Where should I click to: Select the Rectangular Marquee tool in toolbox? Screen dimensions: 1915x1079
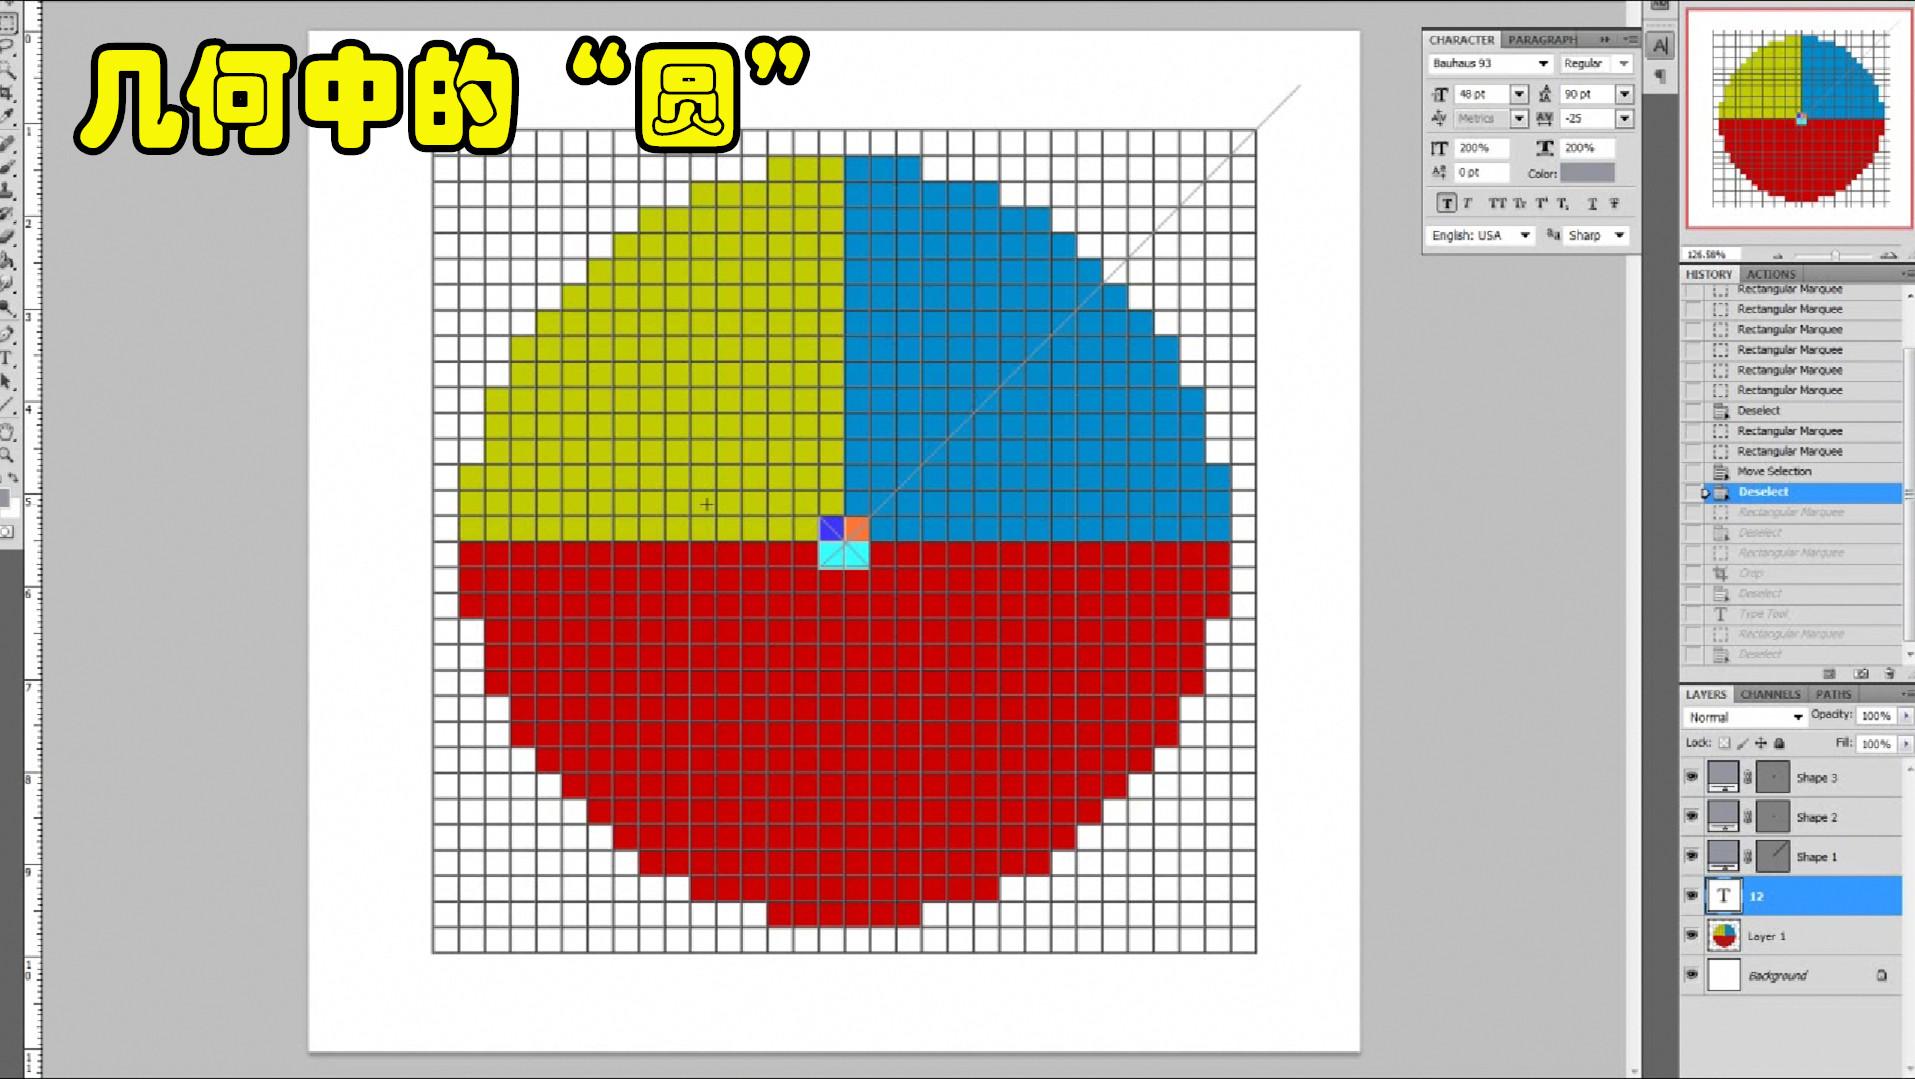[x=8, y=23]
